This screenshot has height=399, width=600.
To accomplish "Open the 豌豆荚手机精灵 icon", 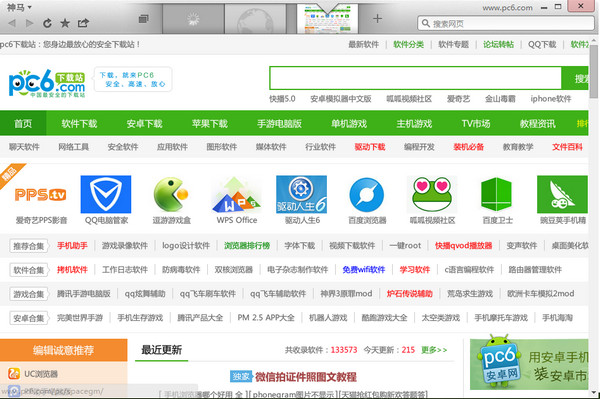I will (562, 194).
